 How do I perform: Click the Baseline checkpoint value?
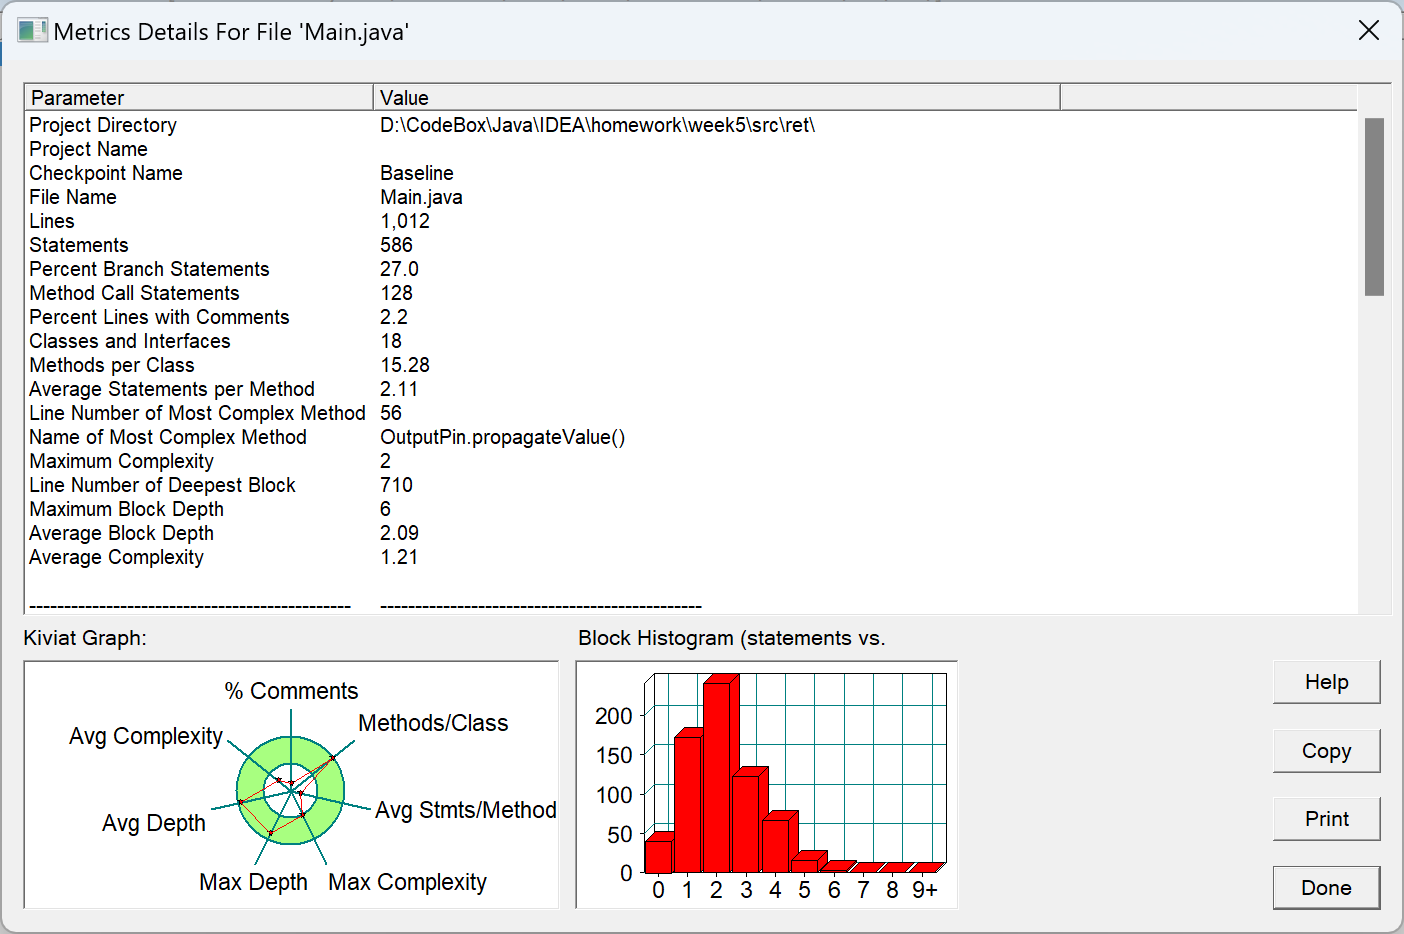(417, 173)
